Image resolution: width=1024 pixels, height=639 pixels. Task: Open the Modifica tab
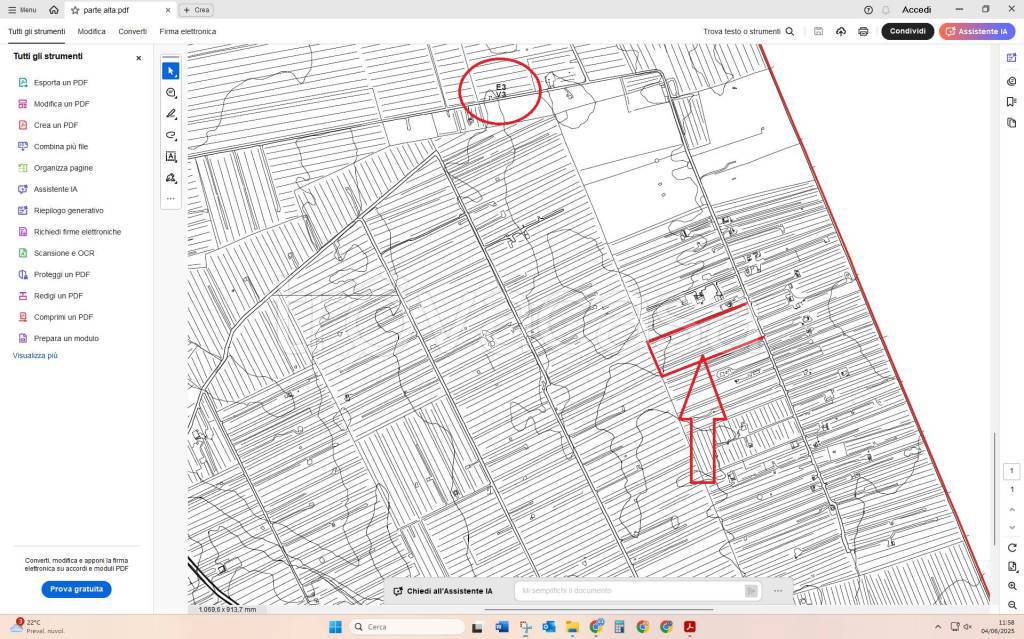pyautogui.click(x=91, y=31)
